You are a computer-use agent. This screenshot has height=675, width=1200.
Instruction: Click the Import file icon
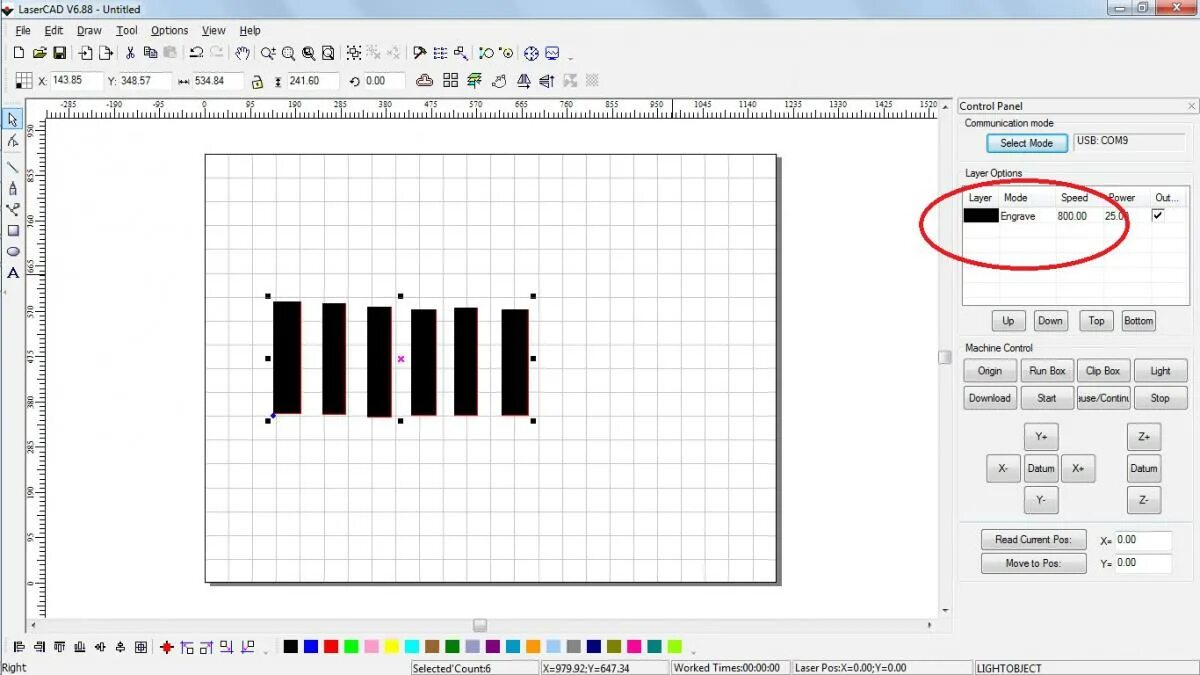pyautogui.click(x=85, y=53)
